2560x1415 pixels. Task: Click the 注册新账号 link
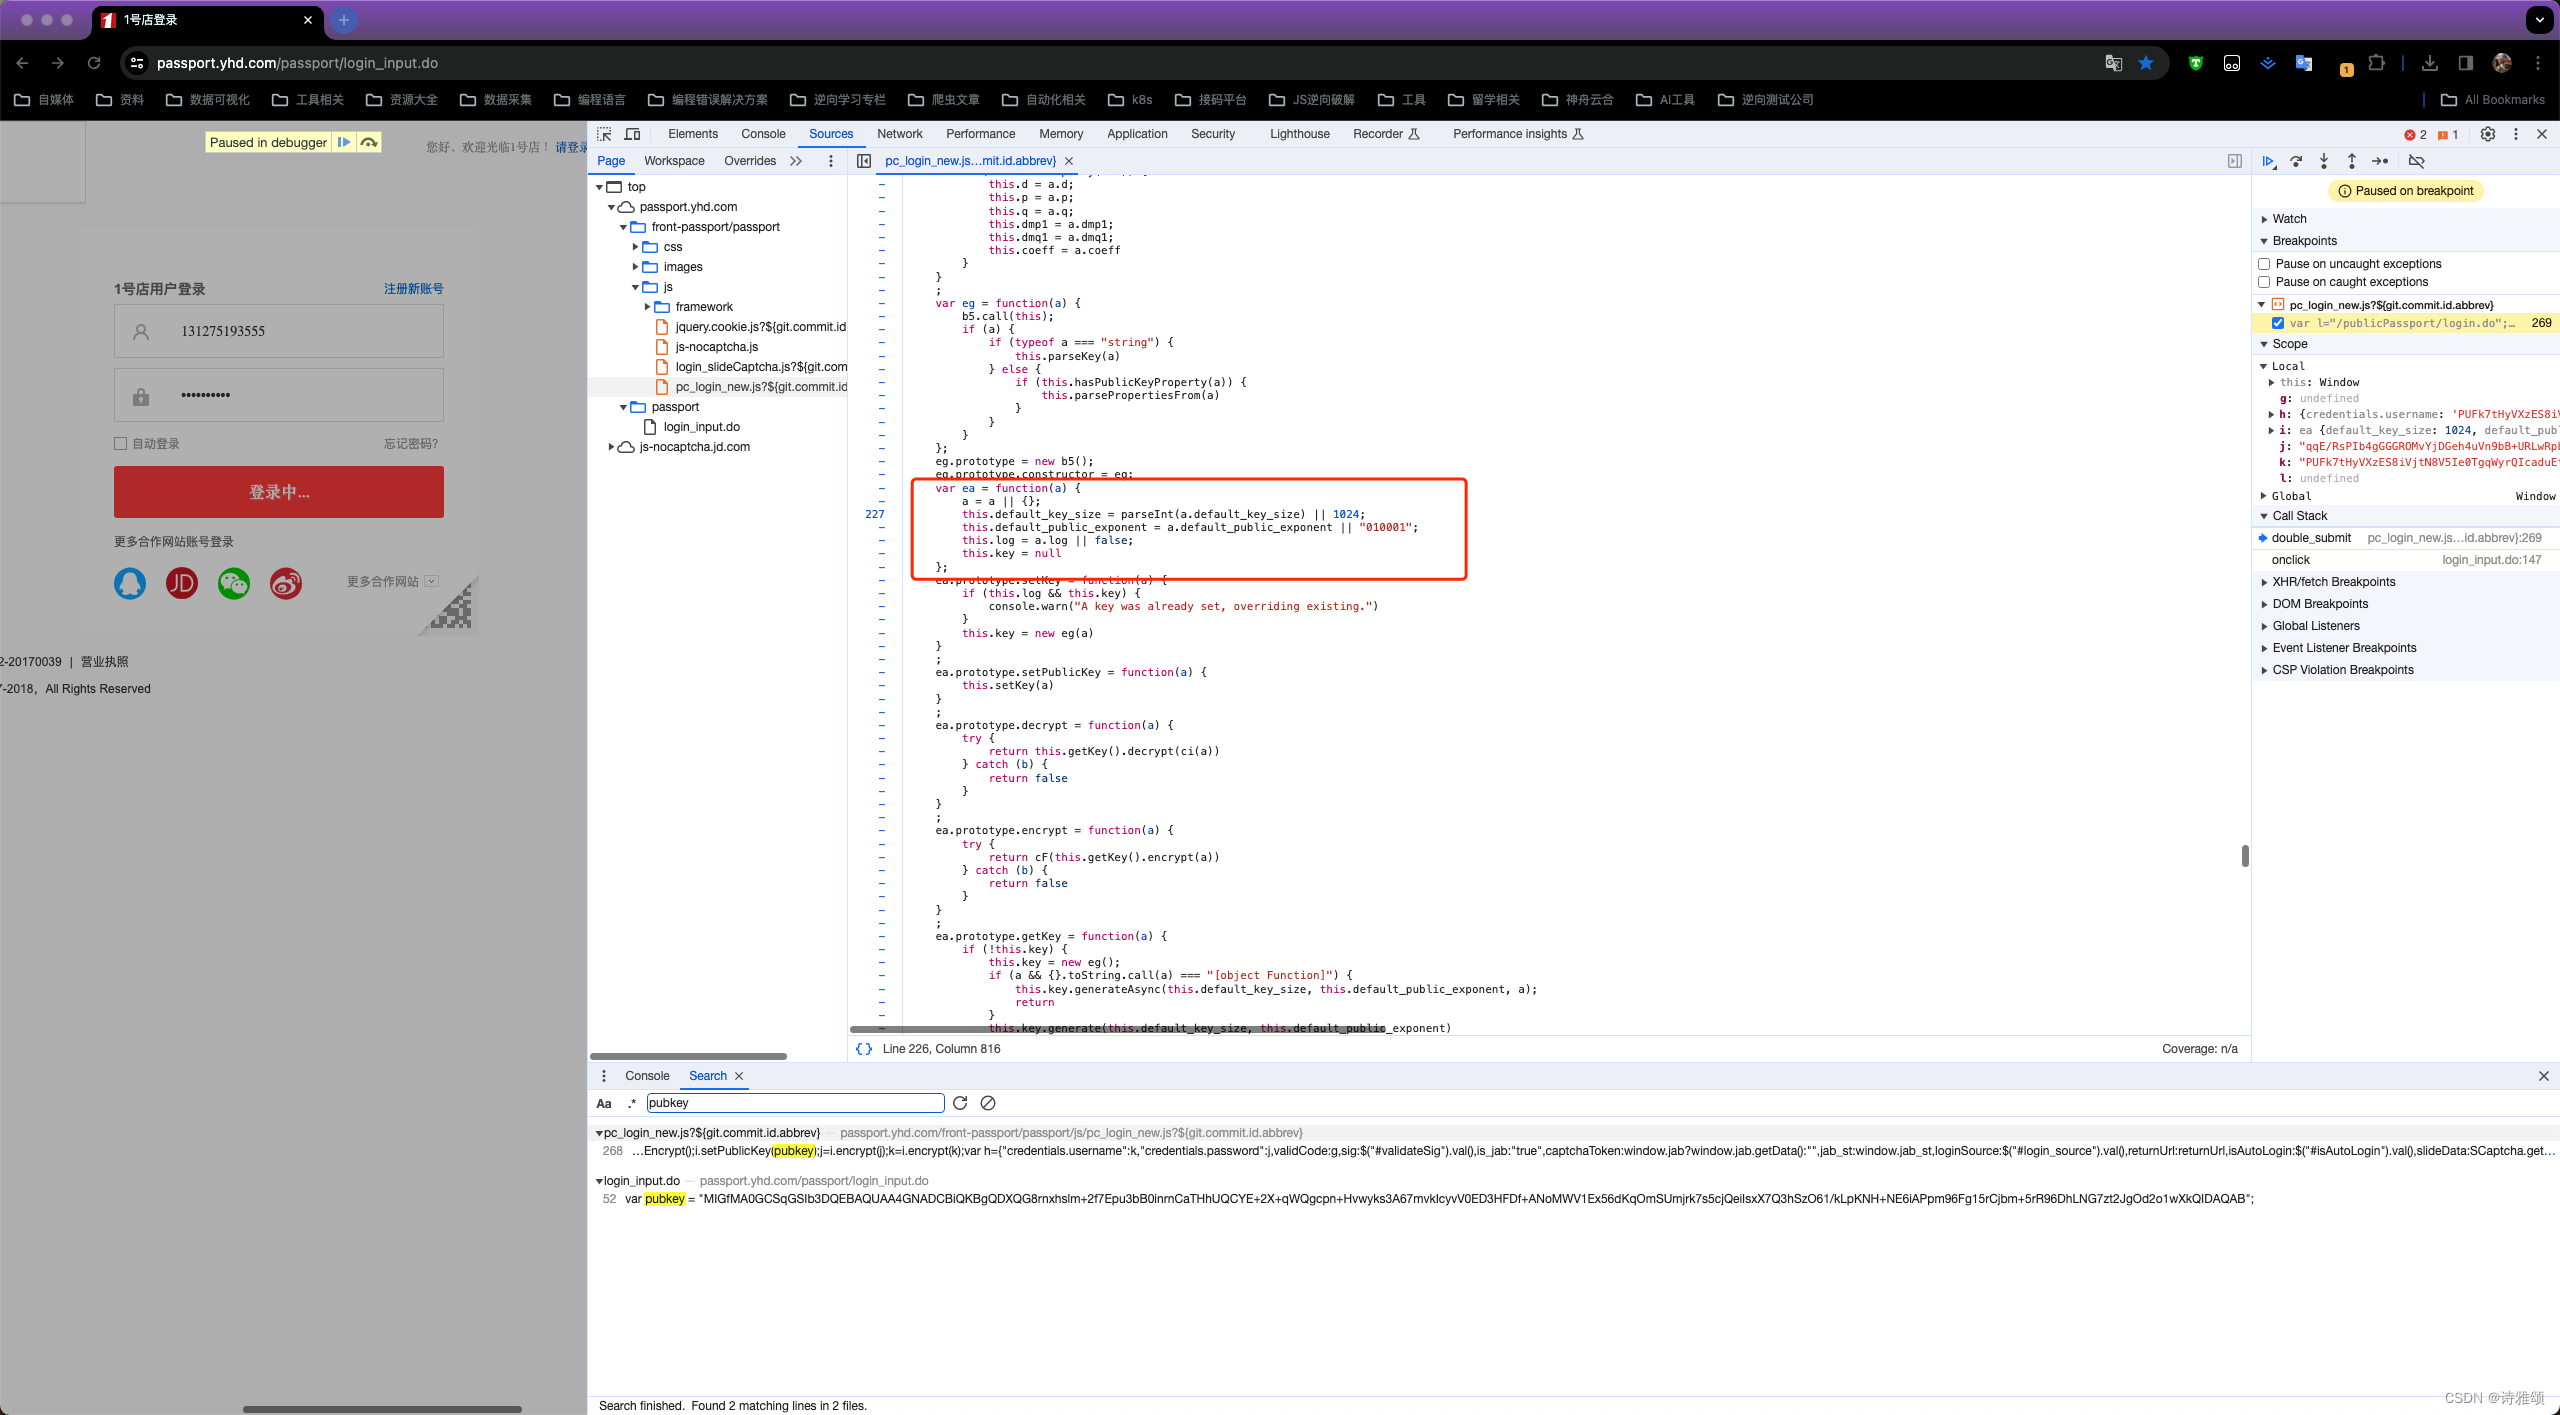414,289
